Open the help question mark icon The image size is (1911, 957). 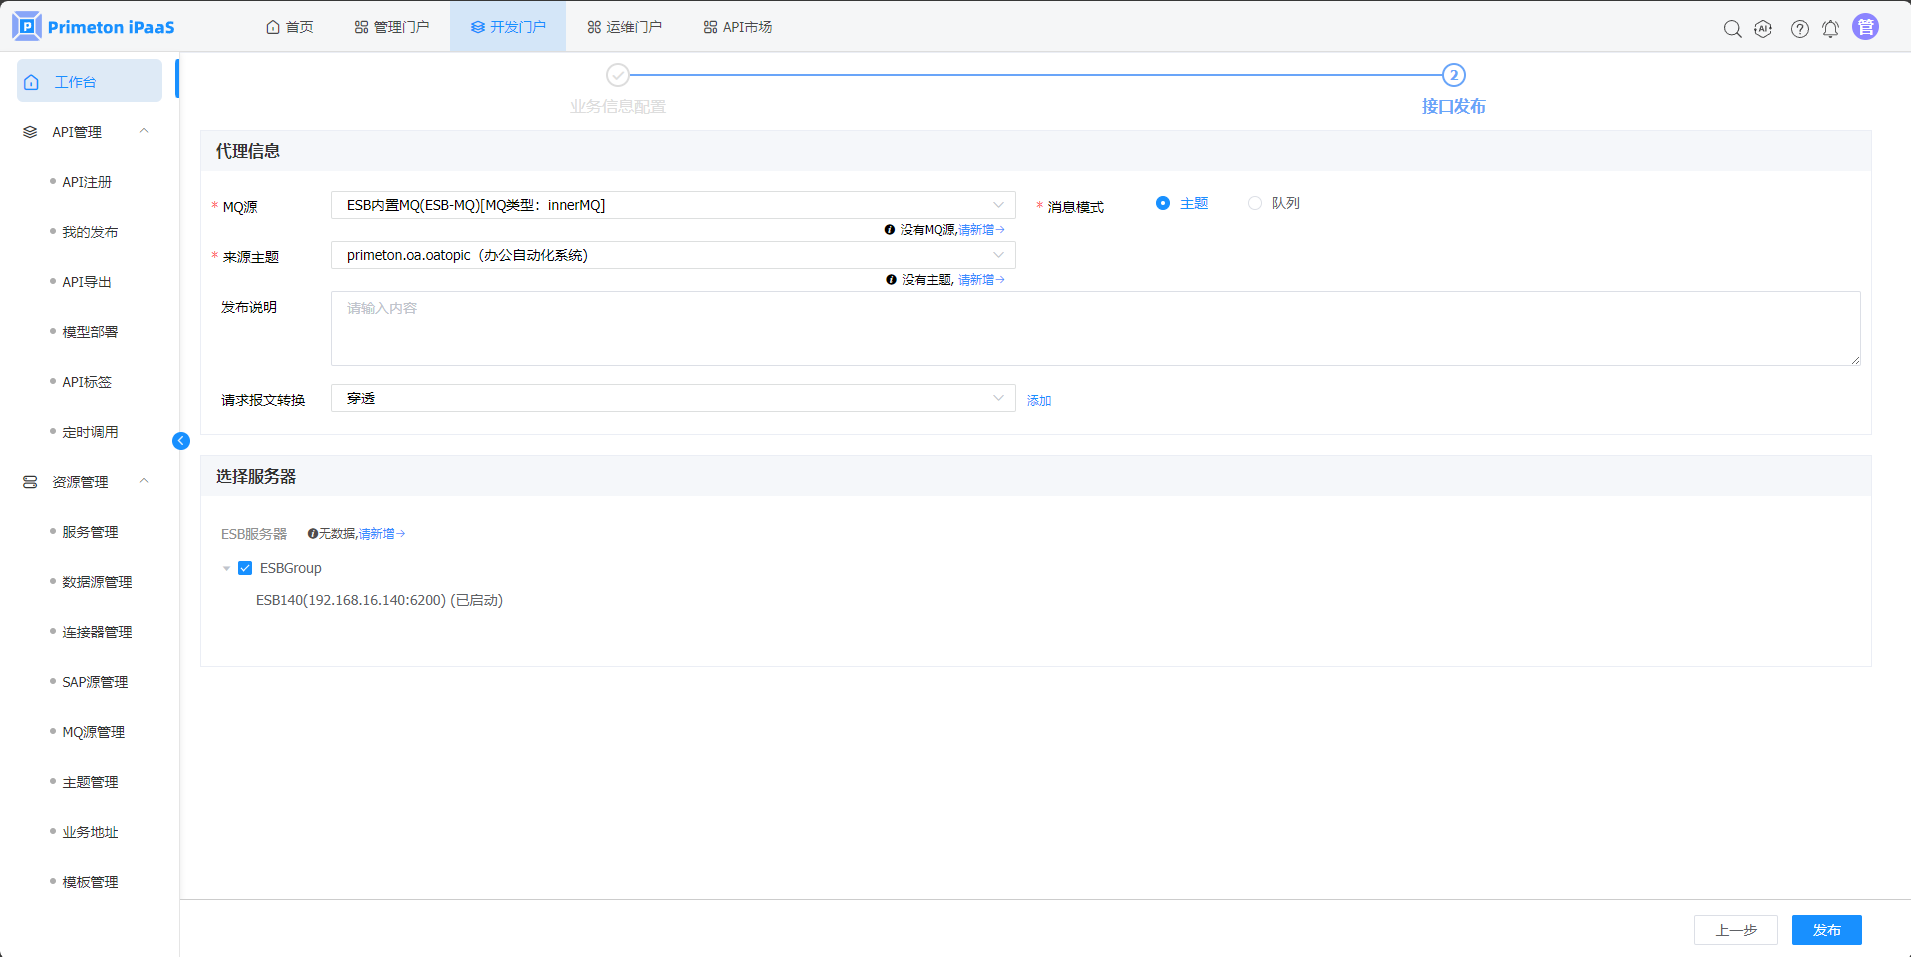pos(1799,29)
